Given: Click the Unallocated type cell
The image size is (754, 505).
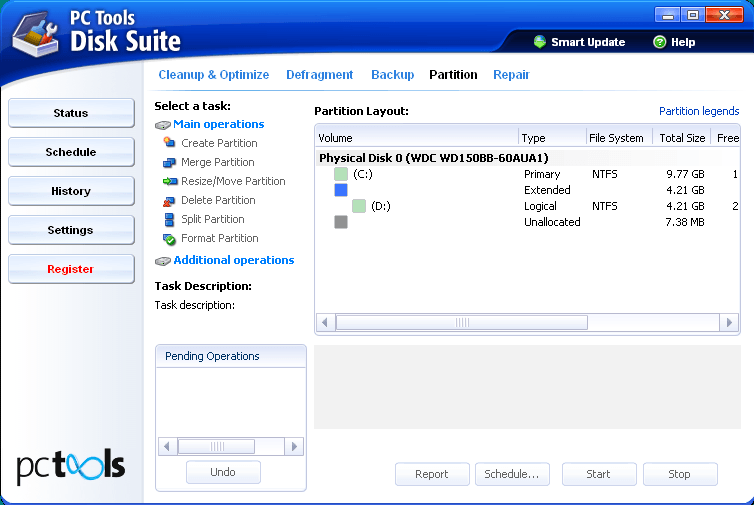Looking at the screenshot, I should pos(552,222).
